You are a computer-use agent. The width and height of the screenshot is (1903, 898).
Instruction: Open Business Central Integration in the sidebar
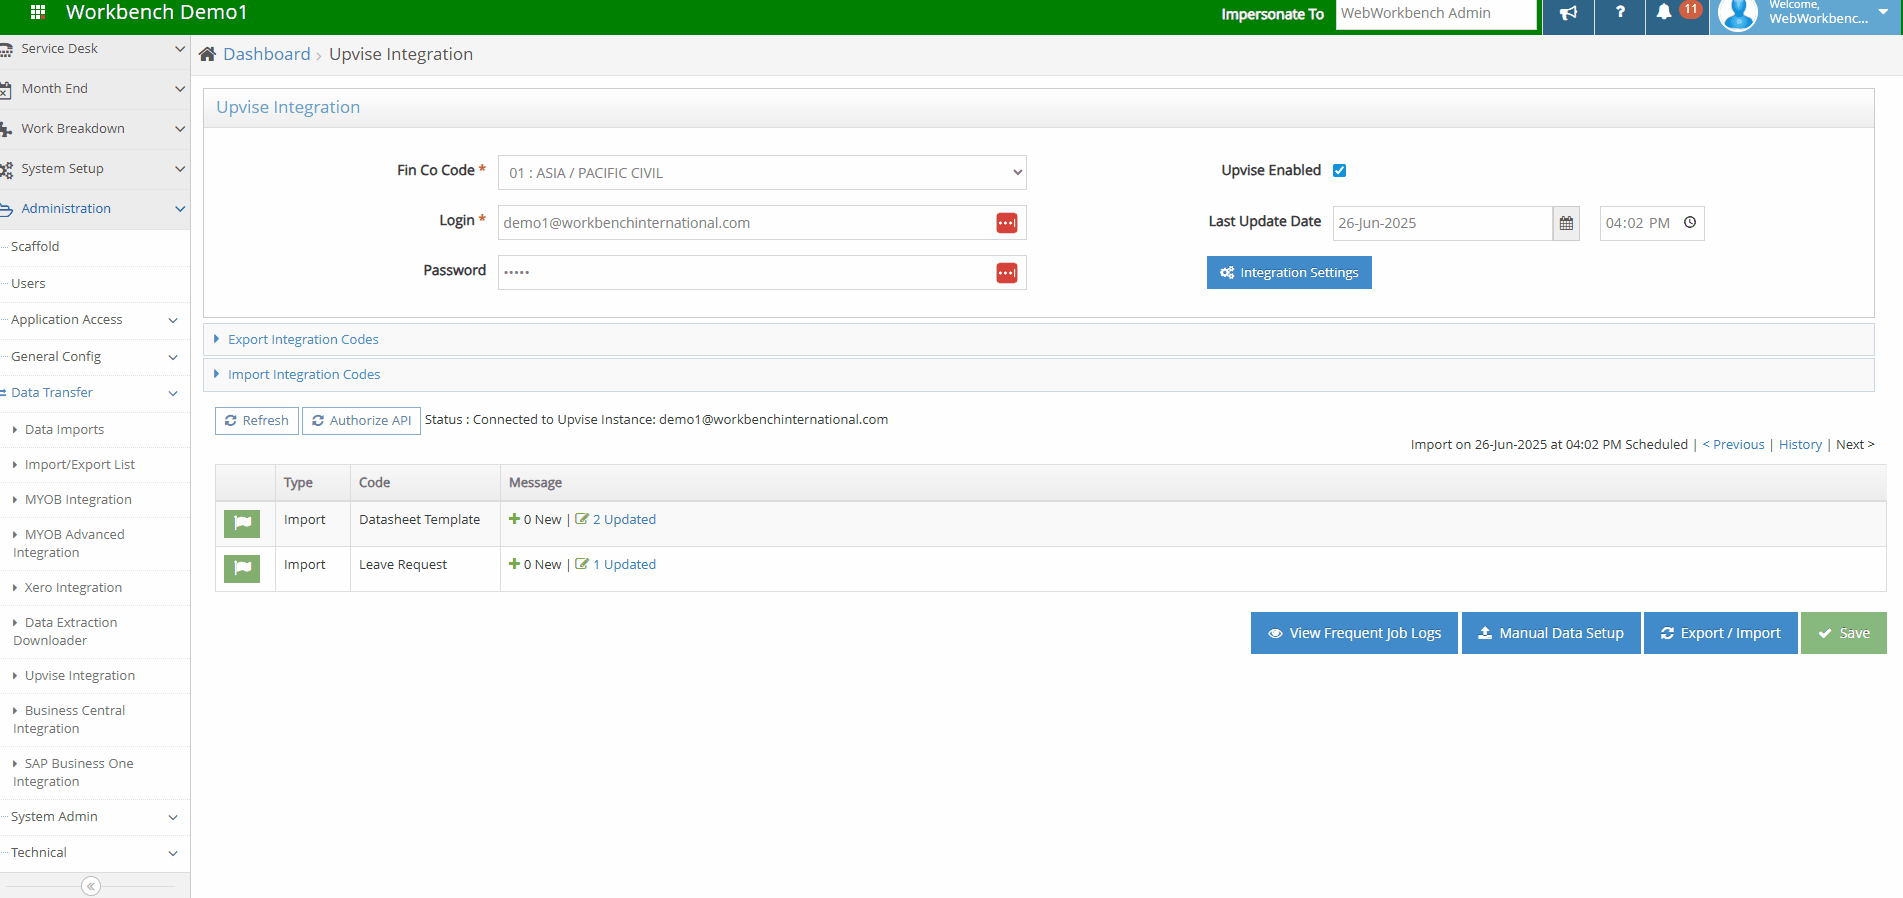coord(69,719)
